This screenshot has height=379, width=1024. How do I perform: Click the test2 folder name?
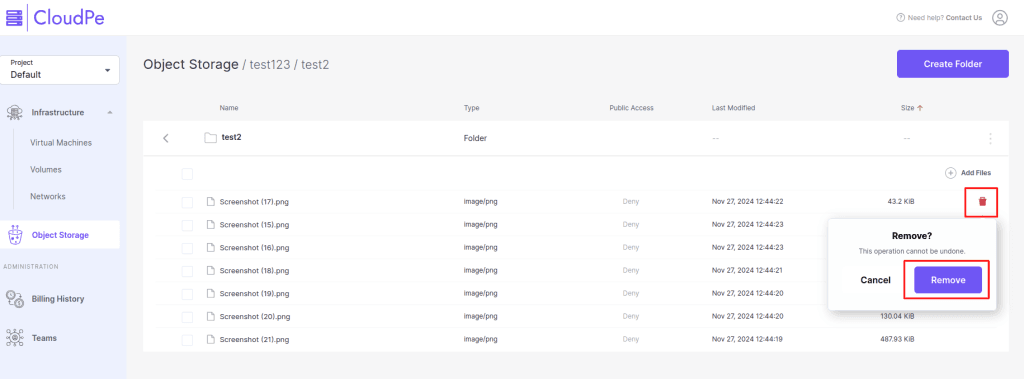point(232,137)
